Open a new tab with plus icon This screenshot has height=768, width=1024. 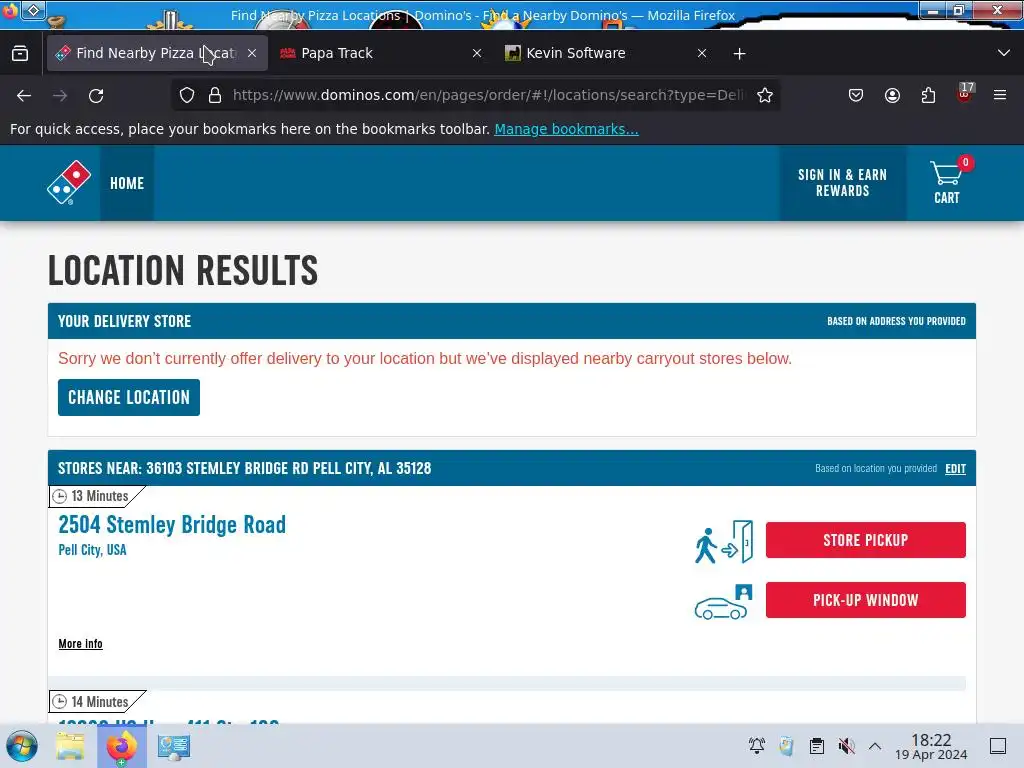pos(739,54)
